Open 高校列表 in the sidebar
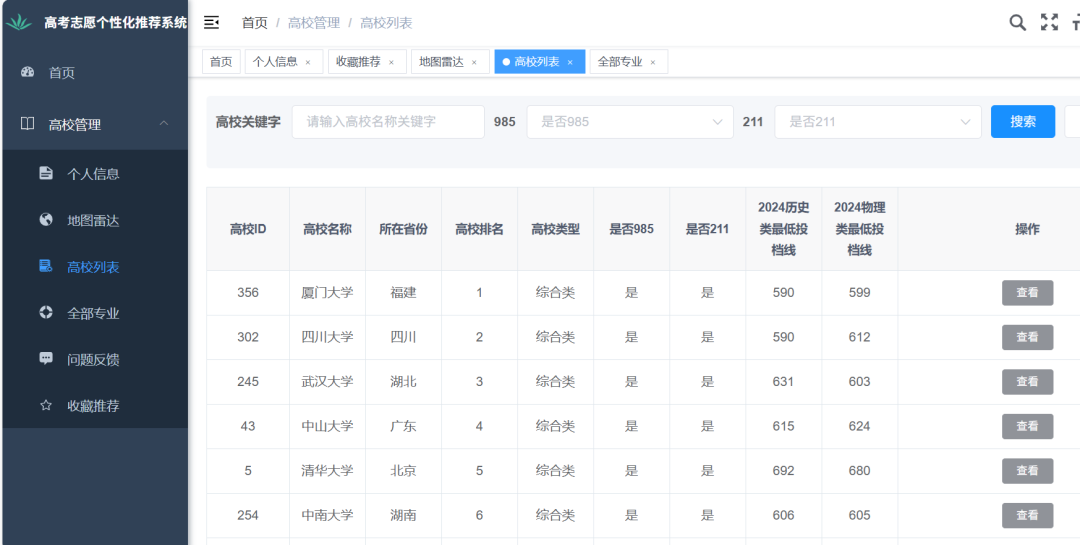Viewport: 1080px width, 545px height. 95,267
